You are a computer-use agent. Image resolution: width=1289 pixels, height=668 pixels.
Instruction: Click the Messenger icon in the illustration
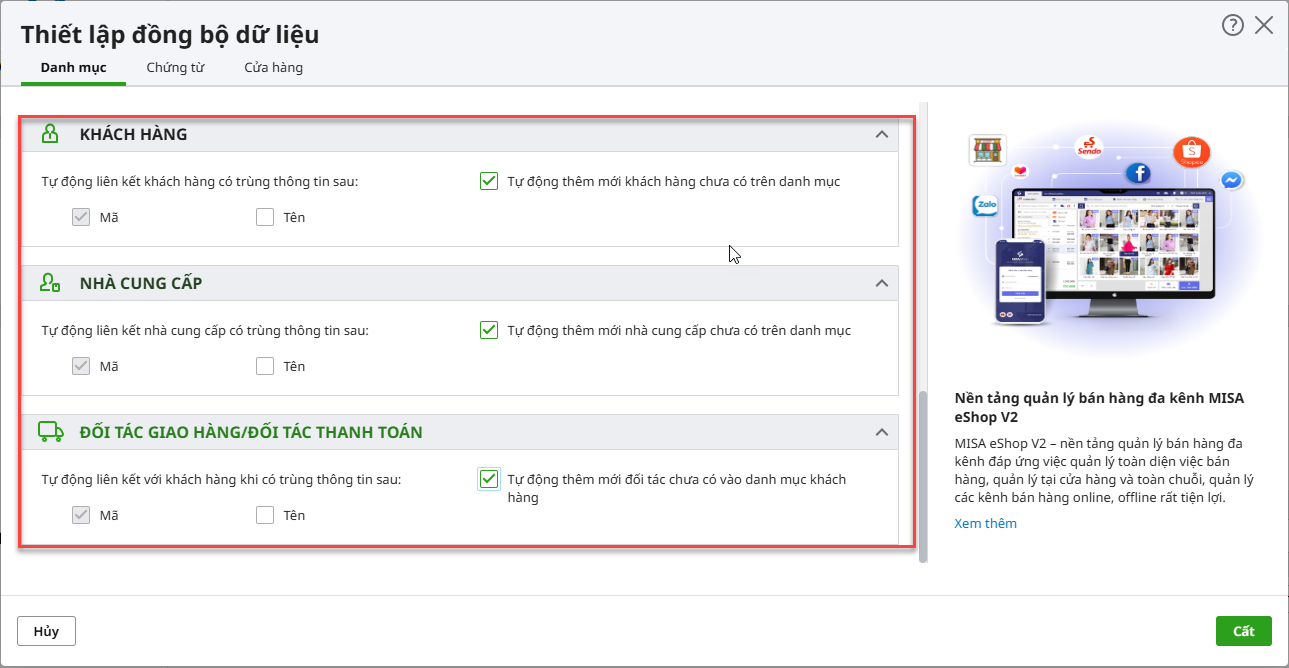click(1232, 181)
